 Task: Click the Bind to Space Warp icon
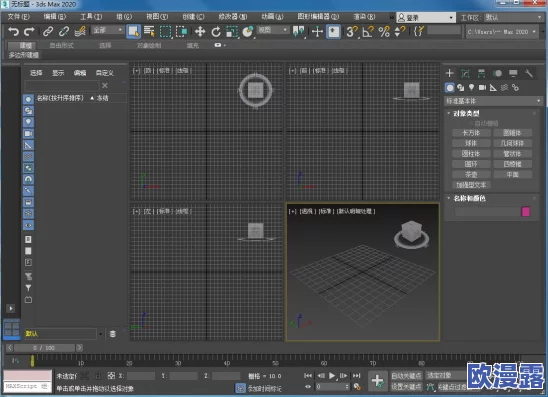click(80, 31)
